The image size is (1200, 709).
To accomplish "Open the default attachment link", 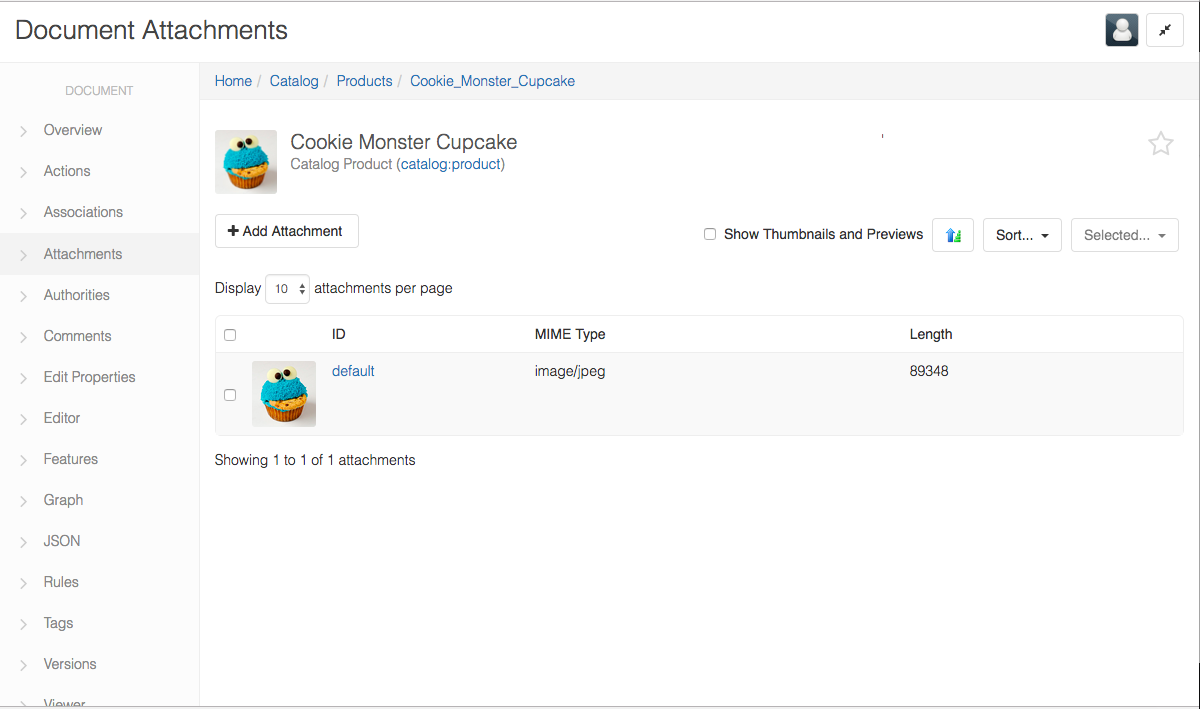I will (x=353, y=371).
